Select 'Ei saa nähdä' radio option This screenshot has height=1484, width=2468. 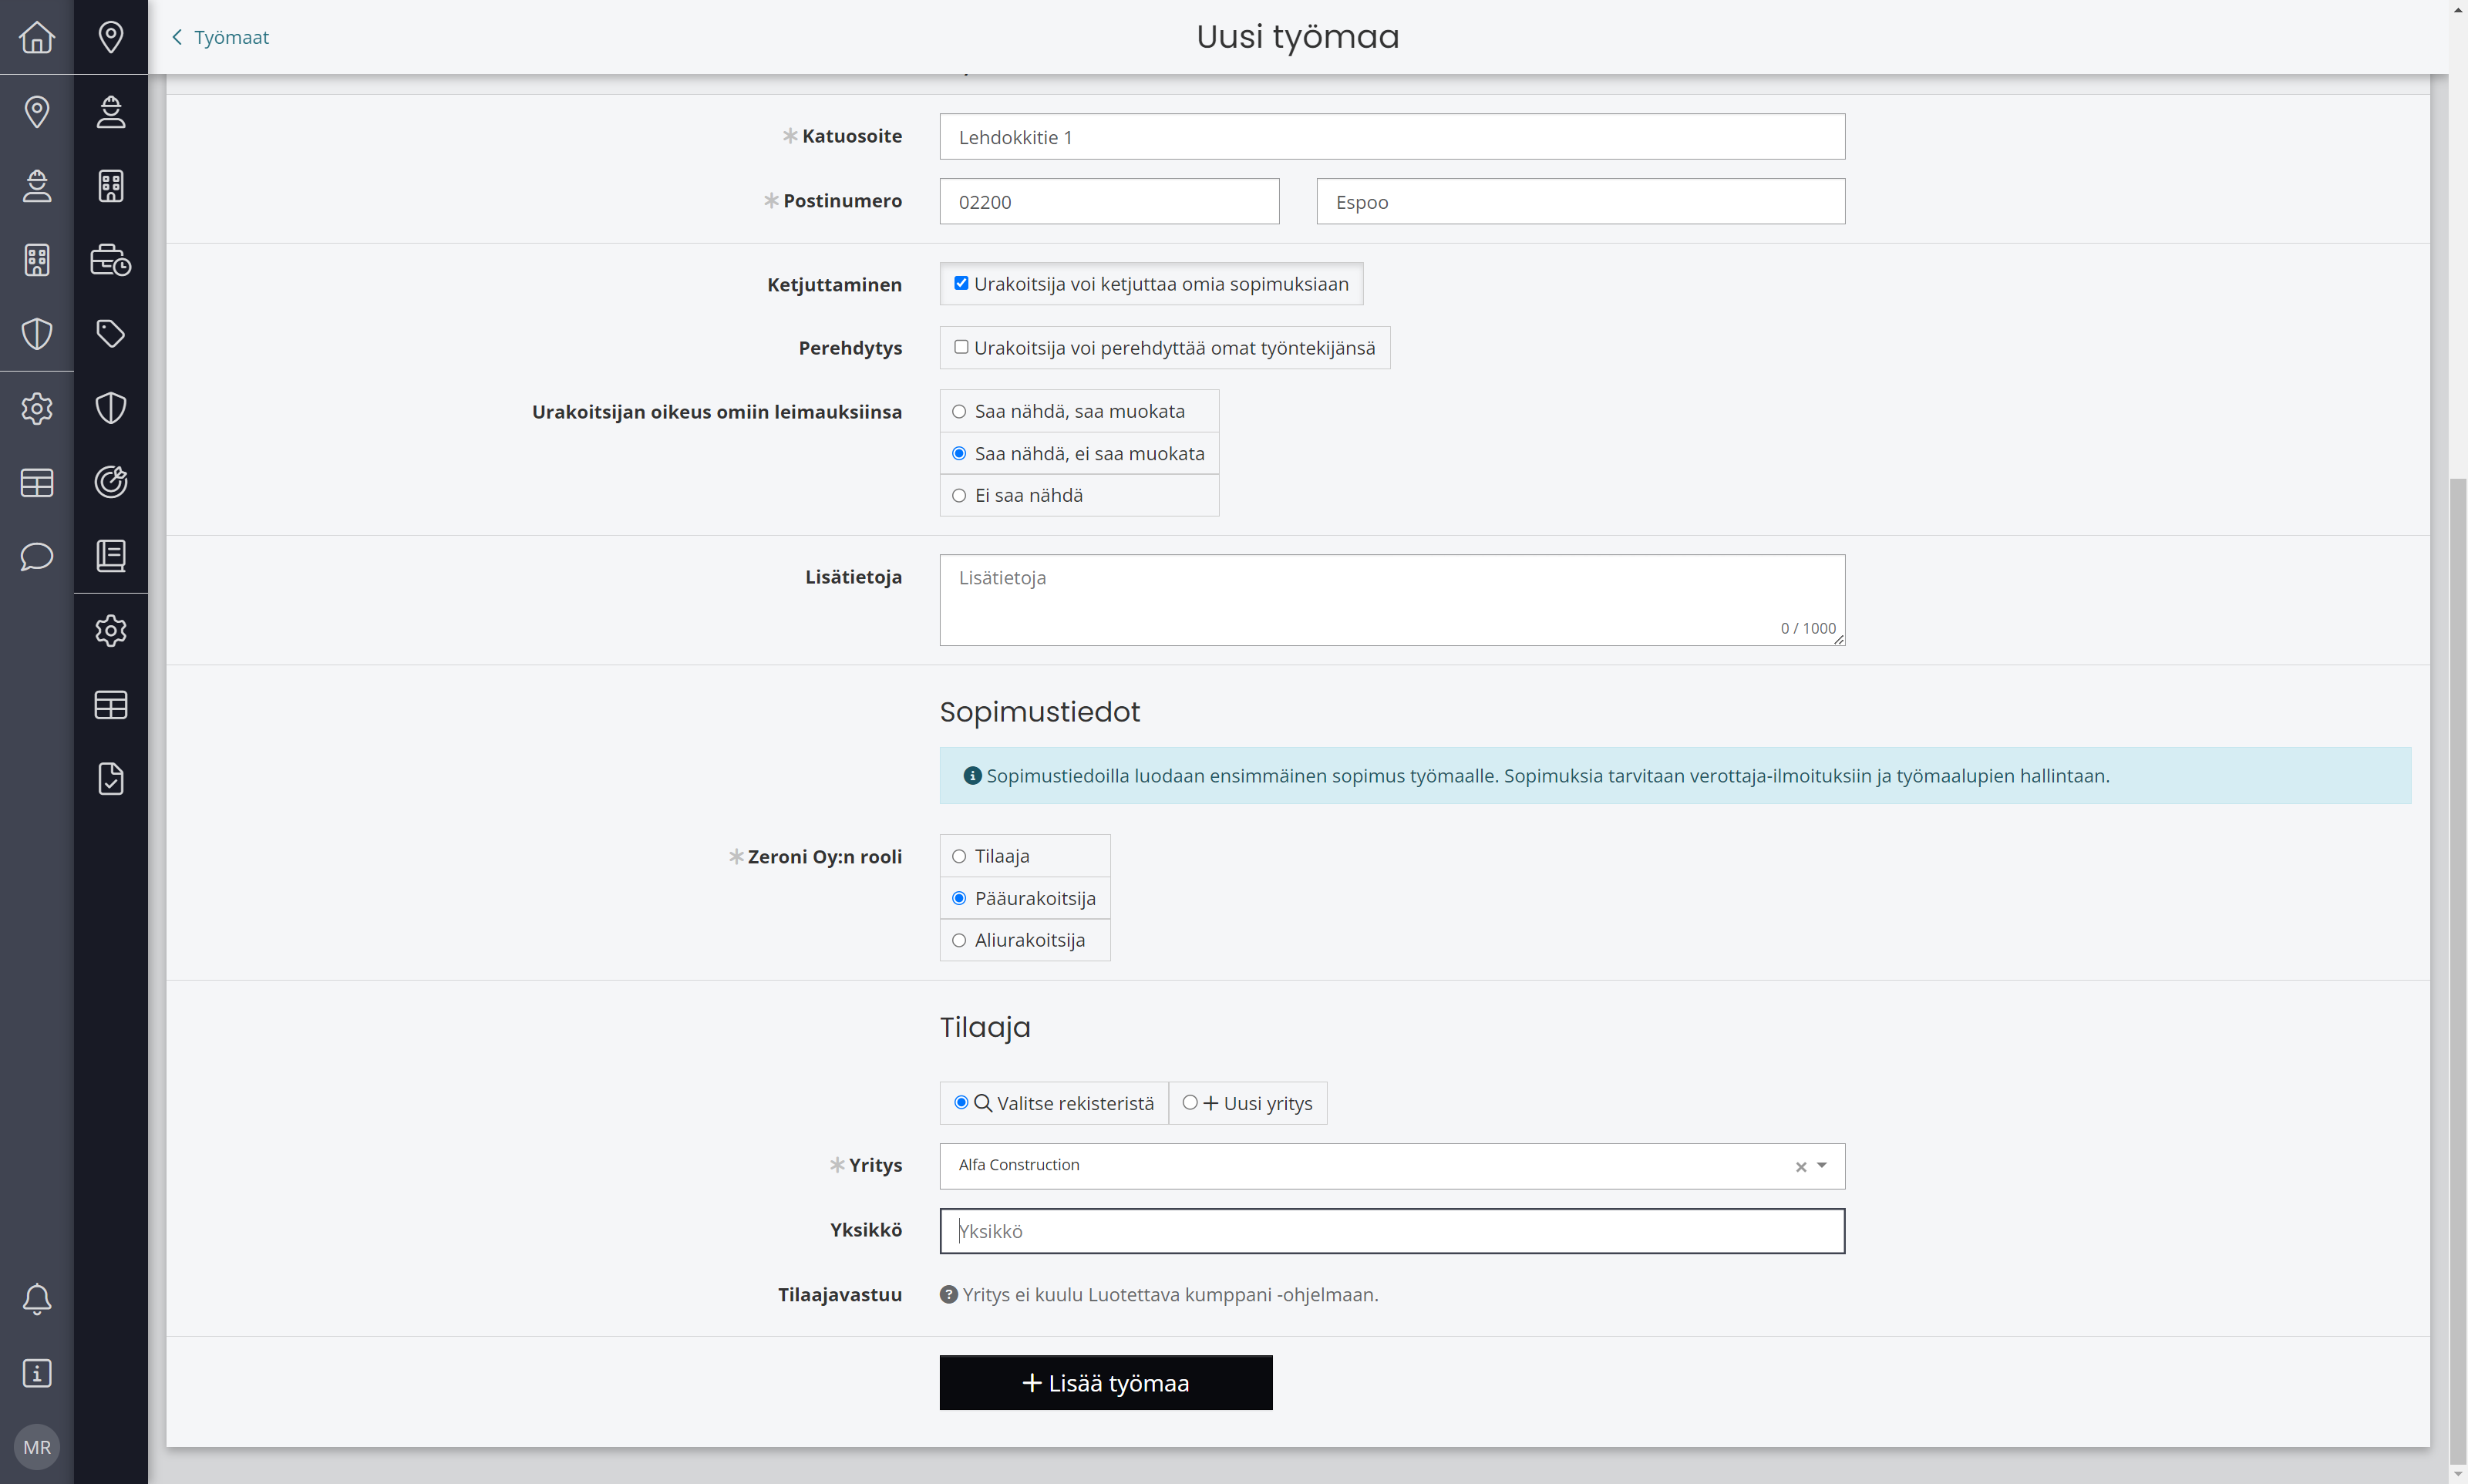(x=959, y=495)
